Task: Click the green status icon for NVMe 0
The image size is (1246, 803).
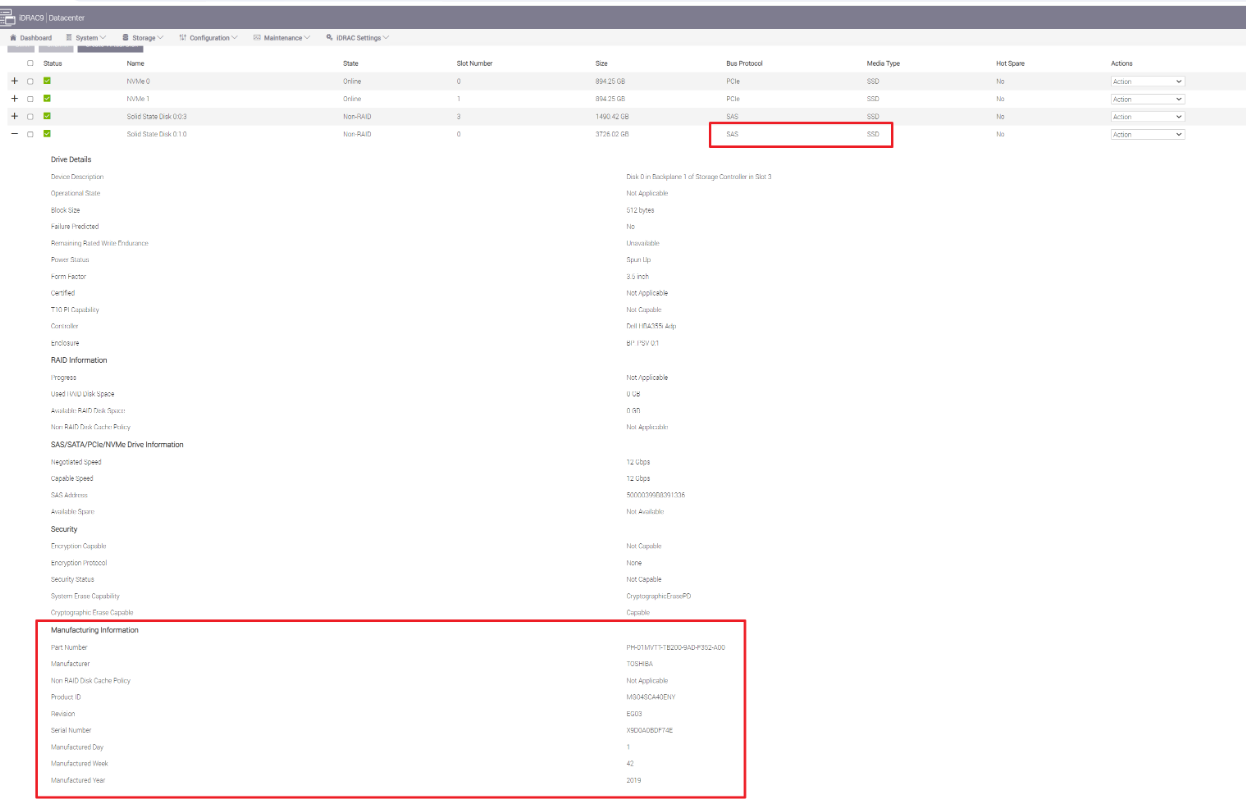Action: click(x=47, y=80)
